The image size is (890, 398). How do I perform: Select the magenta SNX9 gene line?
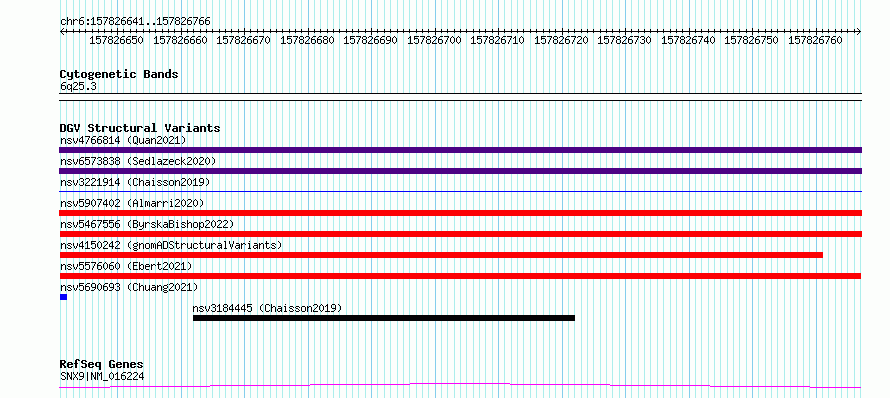coord(460,386)
